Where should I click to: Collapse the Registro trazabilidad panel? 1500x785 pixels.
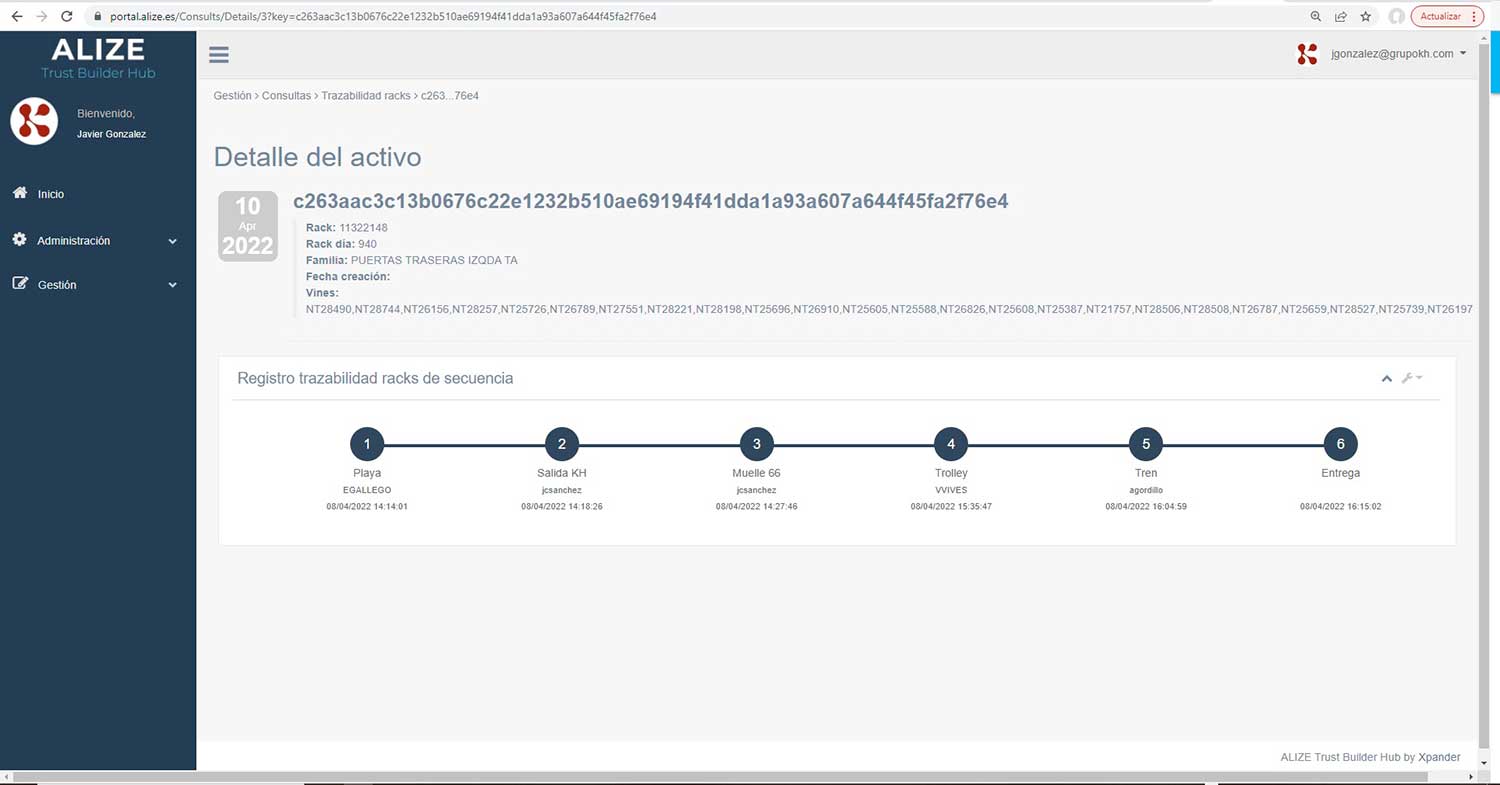pyautogui.click(x=1386, y=378)
